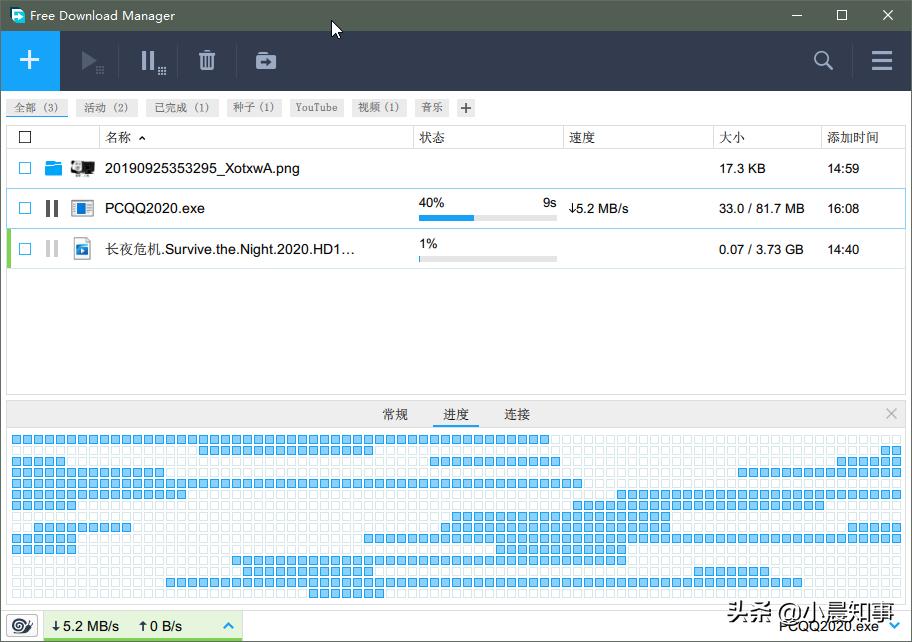Show the 全部 (3) filter tab
Viewport: 912px width, 642px height.
tap(37, 108)
